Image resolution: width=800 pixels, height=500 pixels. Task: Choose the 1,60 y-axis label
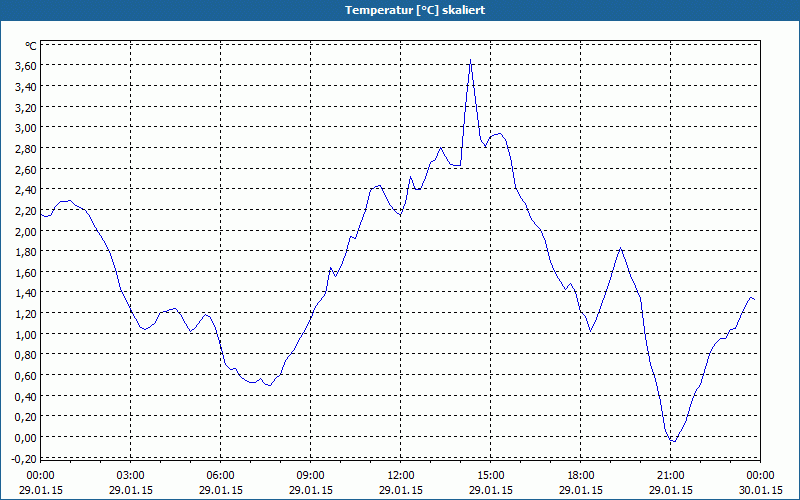26,272
